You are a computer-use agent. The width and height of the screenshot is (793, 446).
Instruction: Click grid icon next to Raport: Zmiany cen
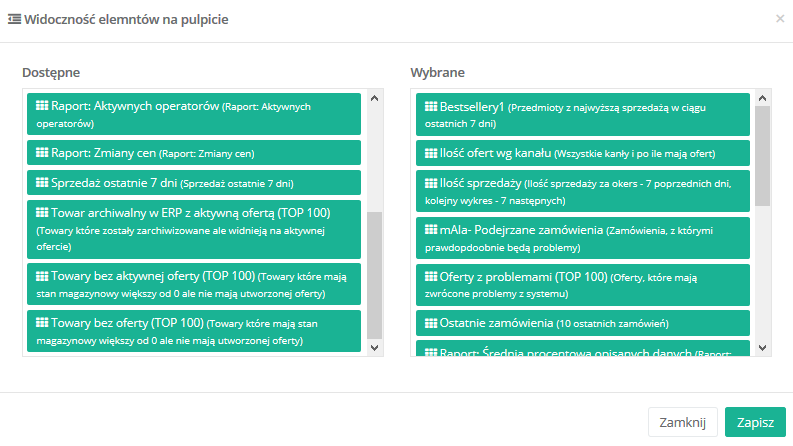(42, 153)
